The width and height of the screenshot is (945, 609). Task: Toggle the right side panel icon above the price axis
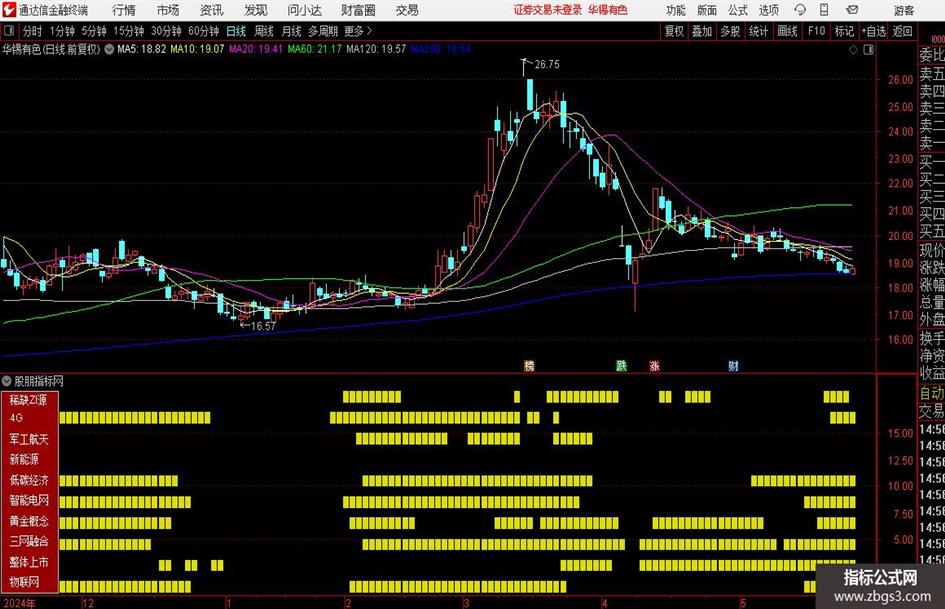click(x=868, y=50)
